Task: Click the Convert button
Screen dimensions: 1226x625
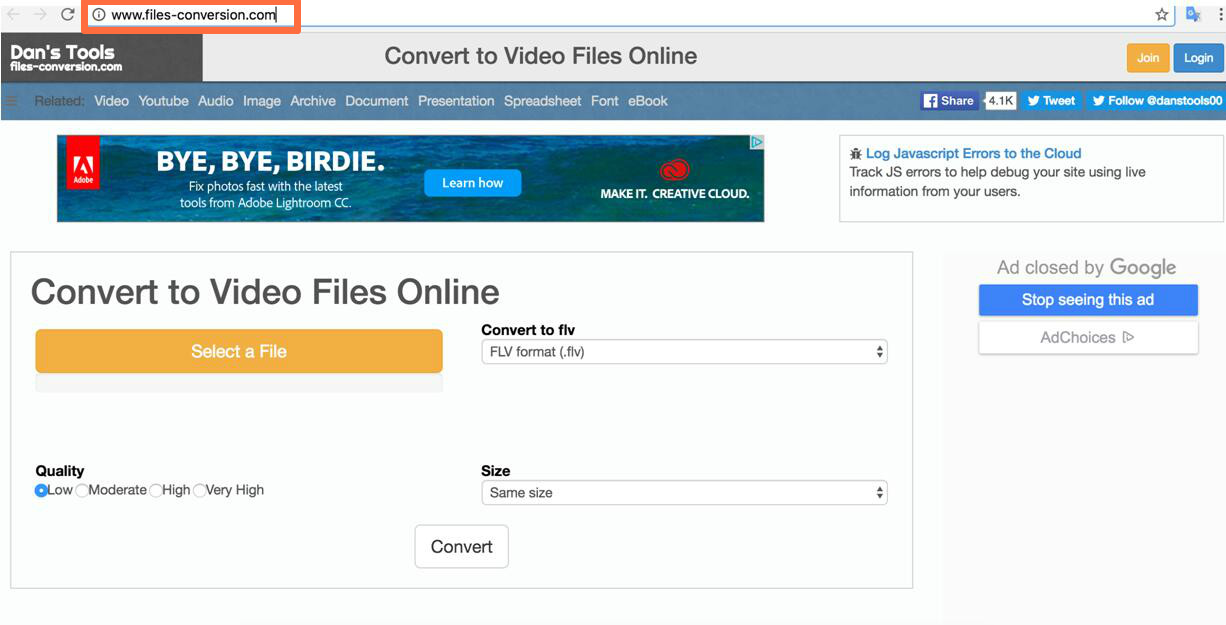Action: coord(462,547)
